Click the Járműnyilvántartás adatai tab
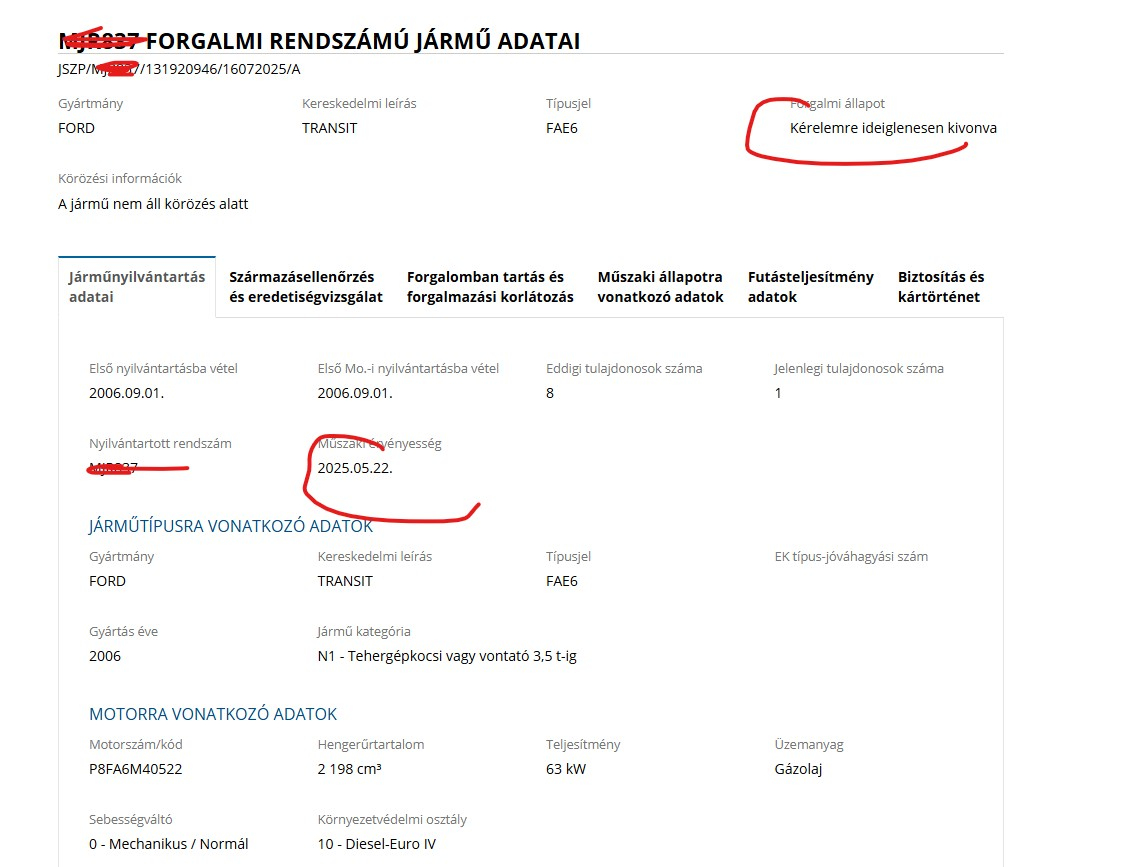Image resolution: width=1124 pixels, height=867 pixels. pos(137,287)
